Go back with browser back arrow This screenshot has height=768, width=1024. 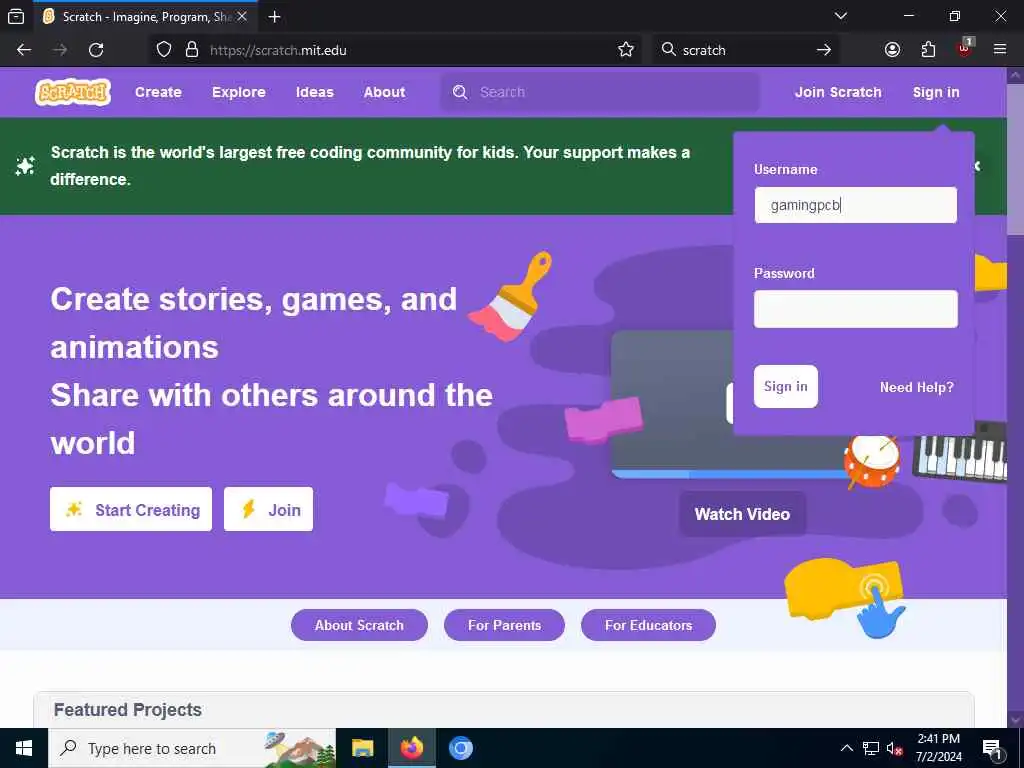(x=24, y=50)
